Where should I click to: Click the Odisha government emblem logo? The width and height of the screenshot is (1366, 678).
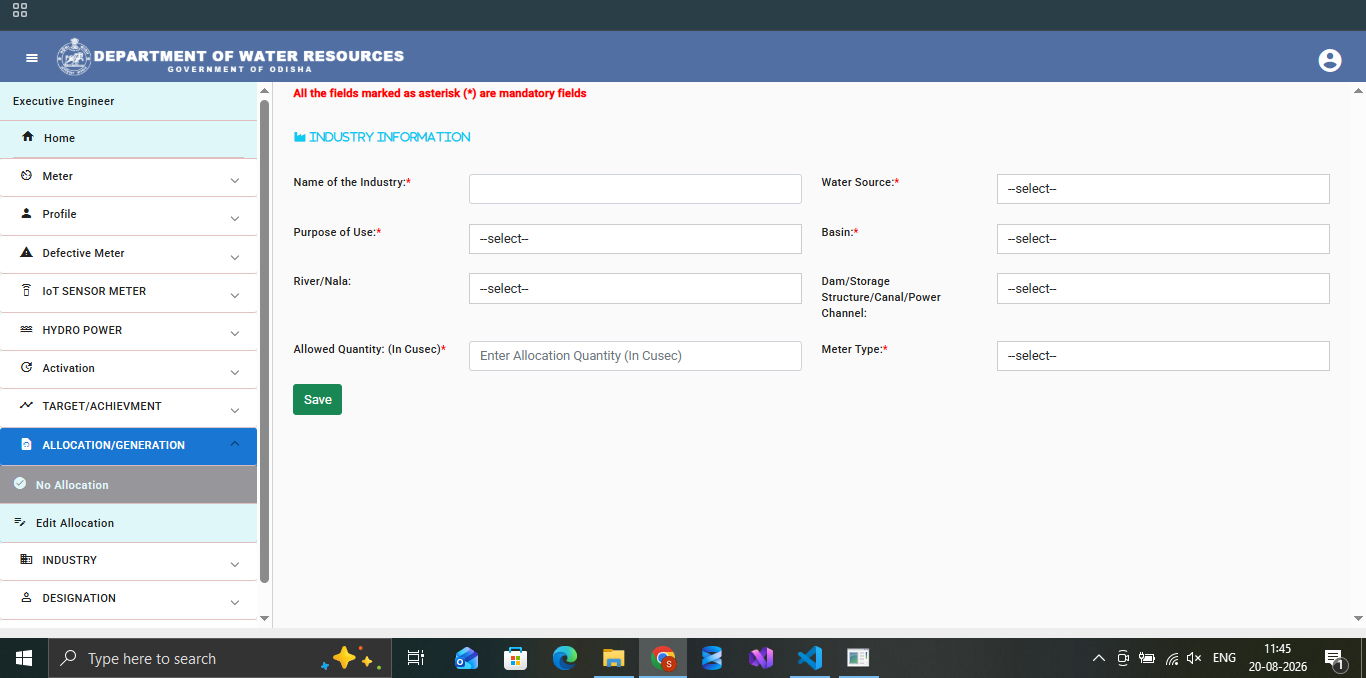tap(73, 57)
